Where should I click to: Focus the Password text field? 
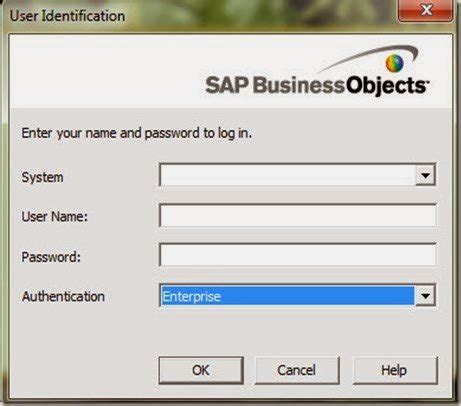(298, 255)
